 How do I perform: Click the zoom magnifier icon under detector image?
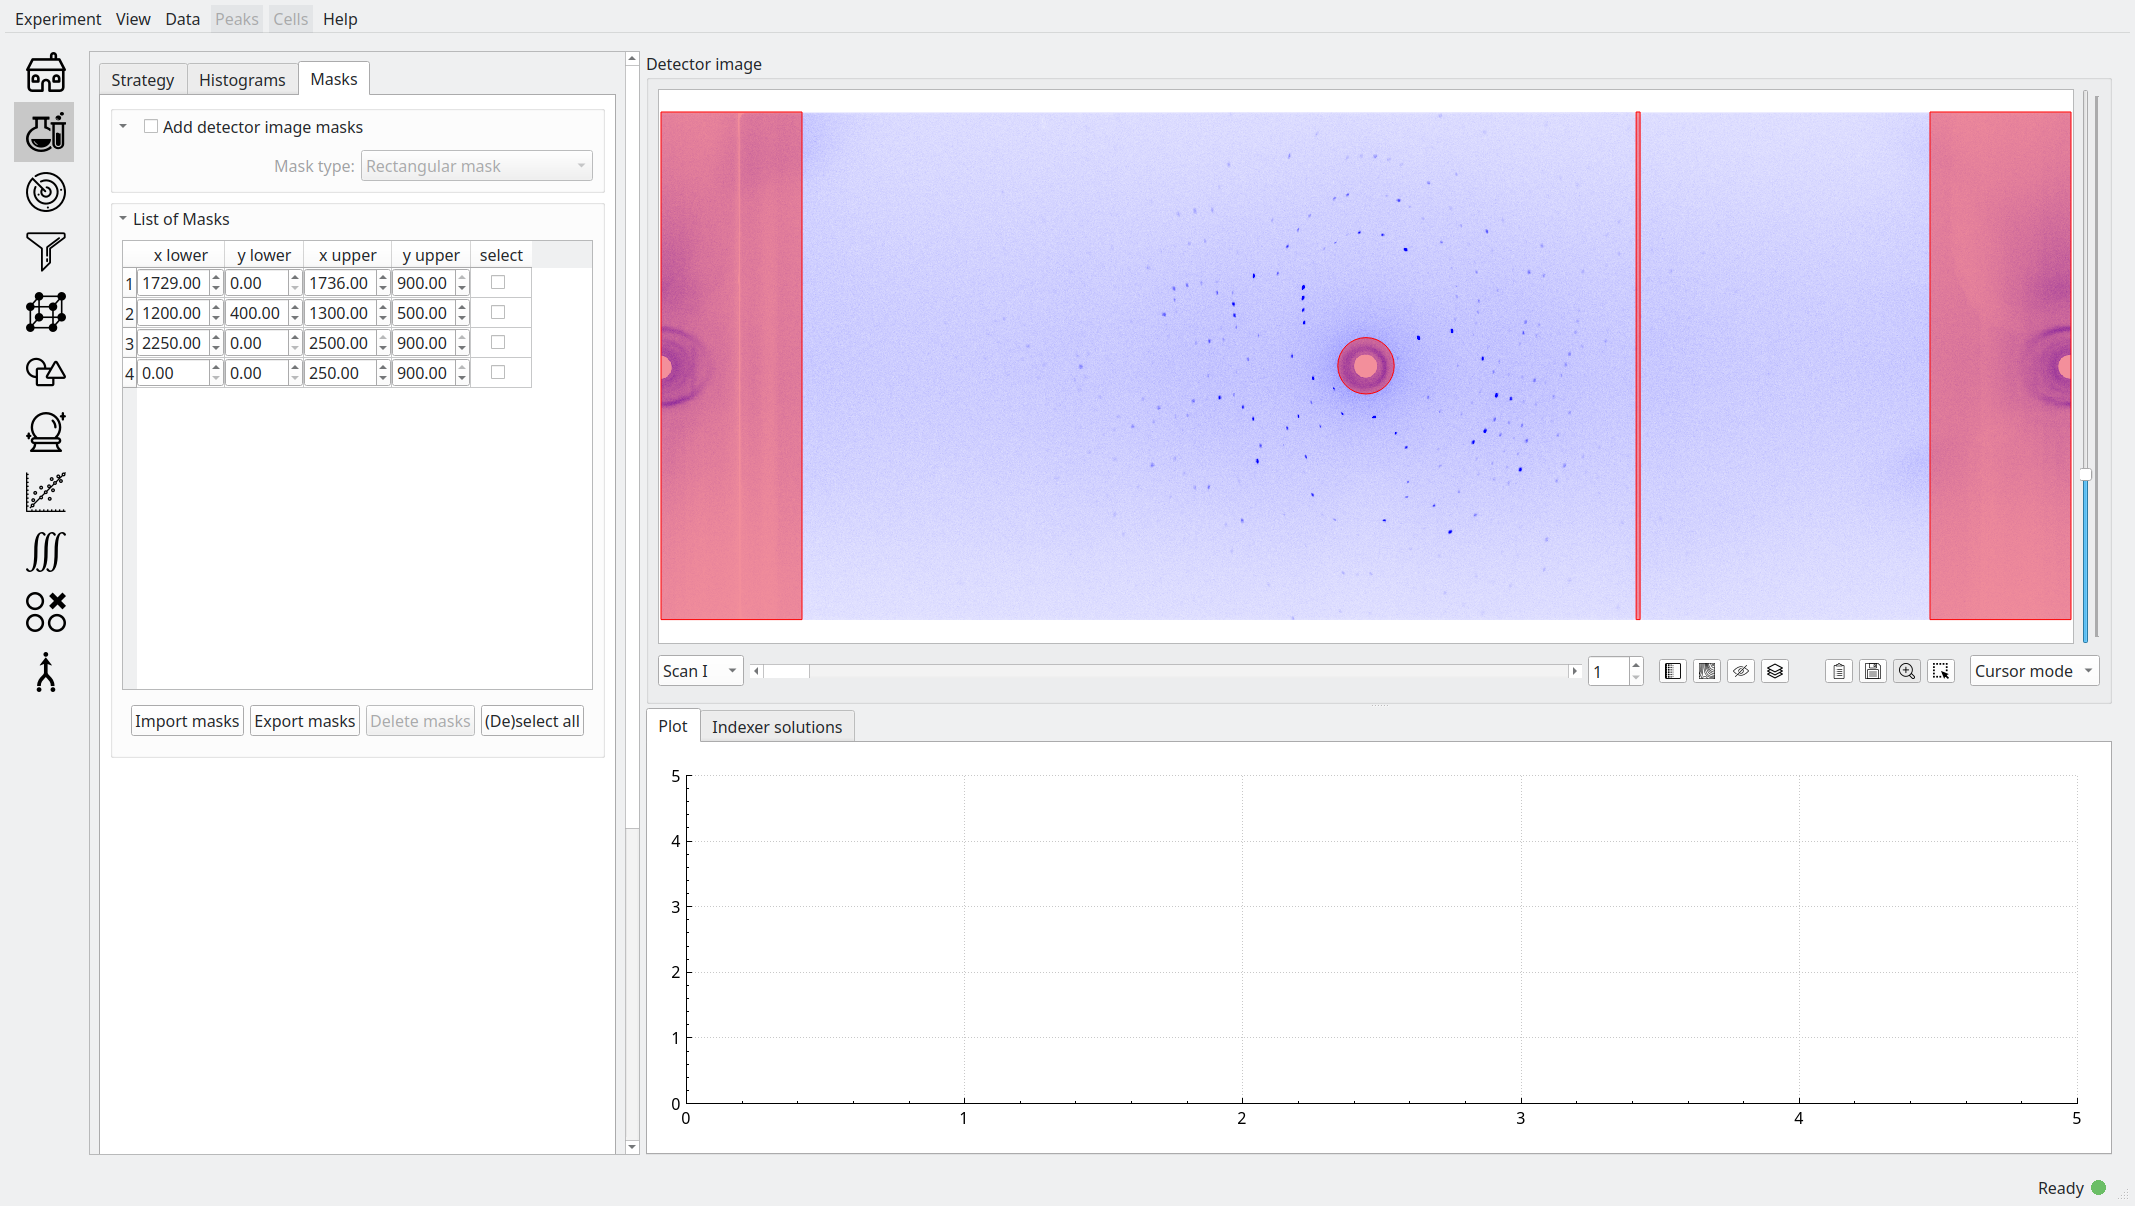coord(1907,671)
